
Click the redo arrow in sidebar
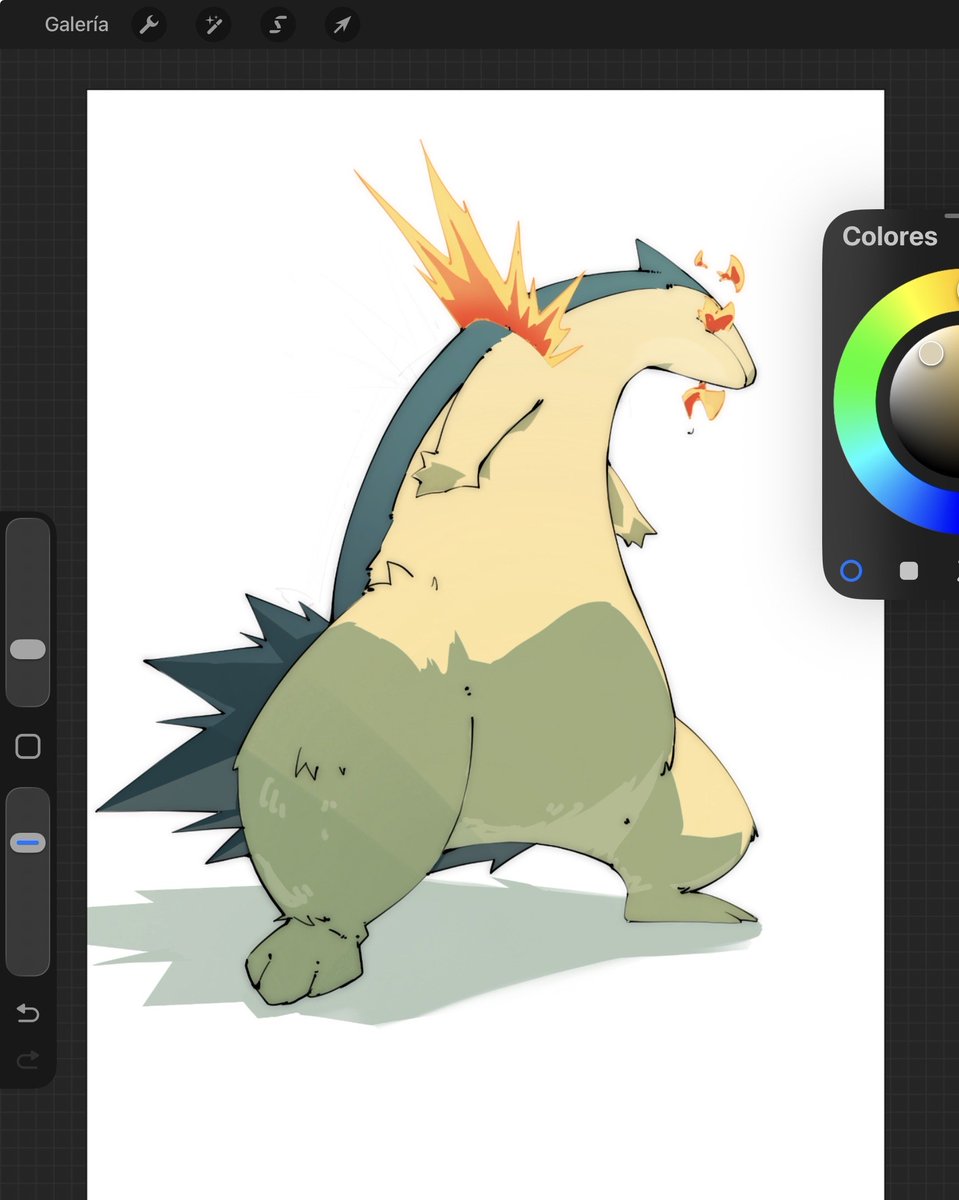click(x=28, y=1058)
